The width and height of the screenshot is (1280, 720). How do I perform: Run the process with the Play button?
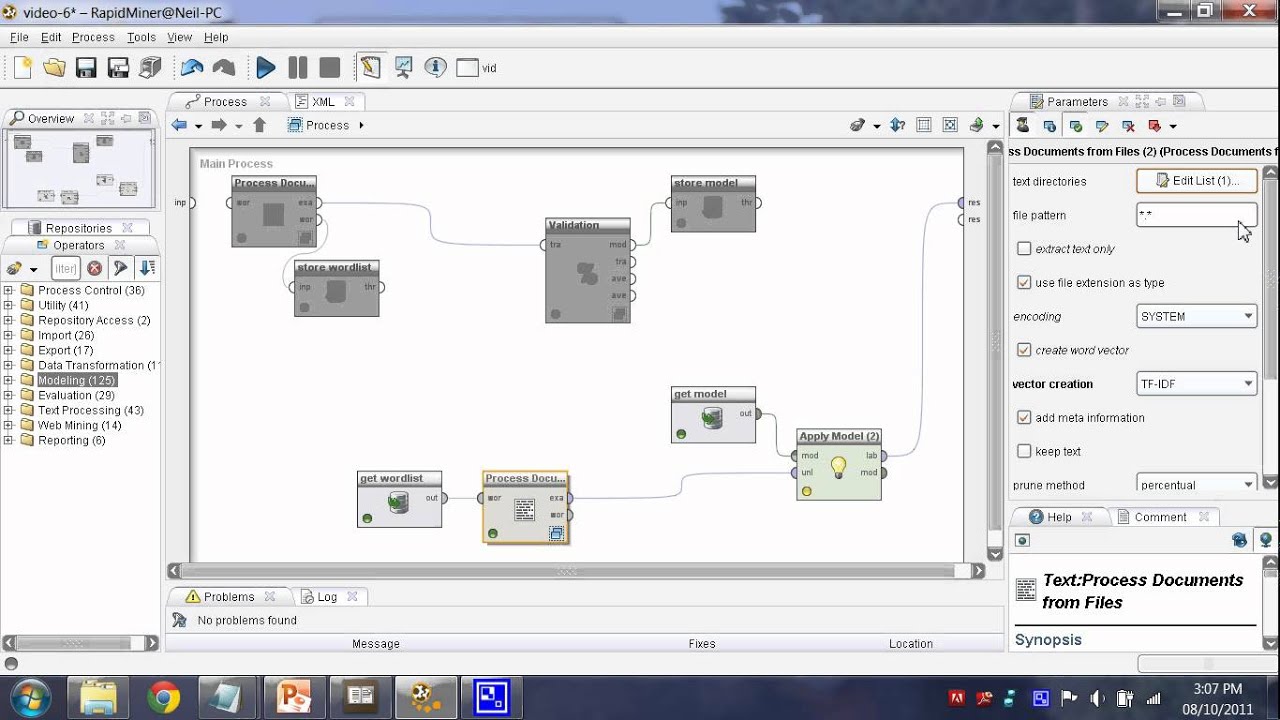click(x=266, y=68)
